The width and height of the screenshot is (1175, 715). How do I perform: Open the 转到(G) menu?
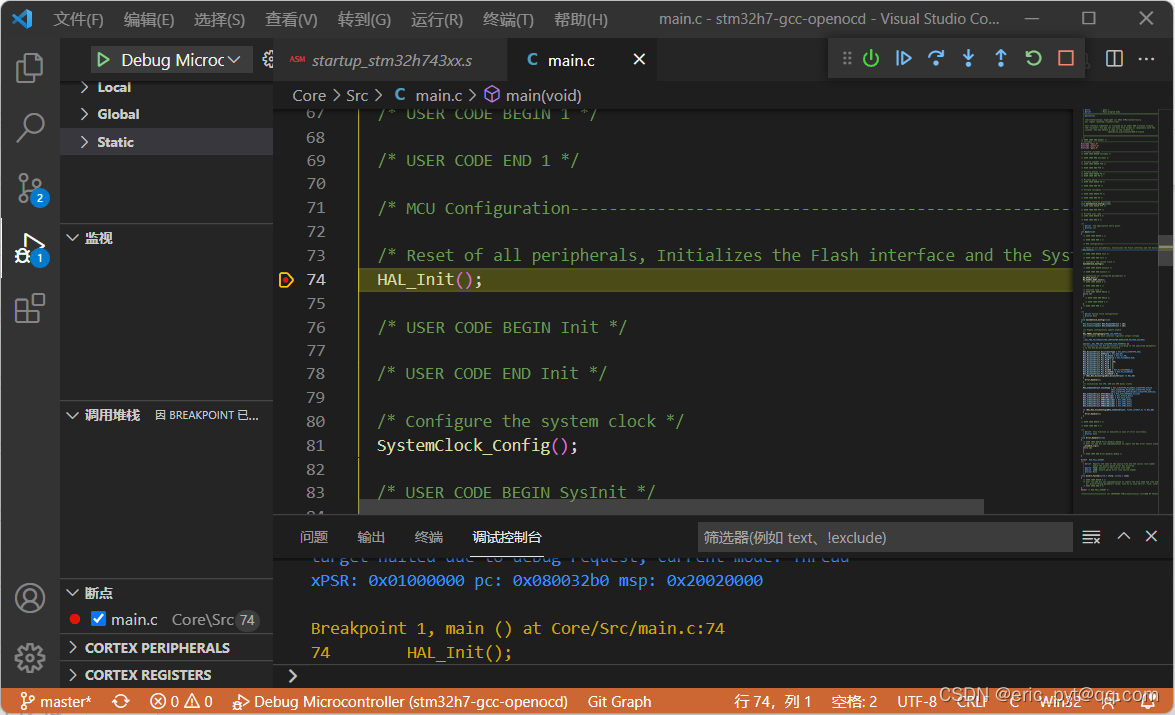click(x=364, y=19)
